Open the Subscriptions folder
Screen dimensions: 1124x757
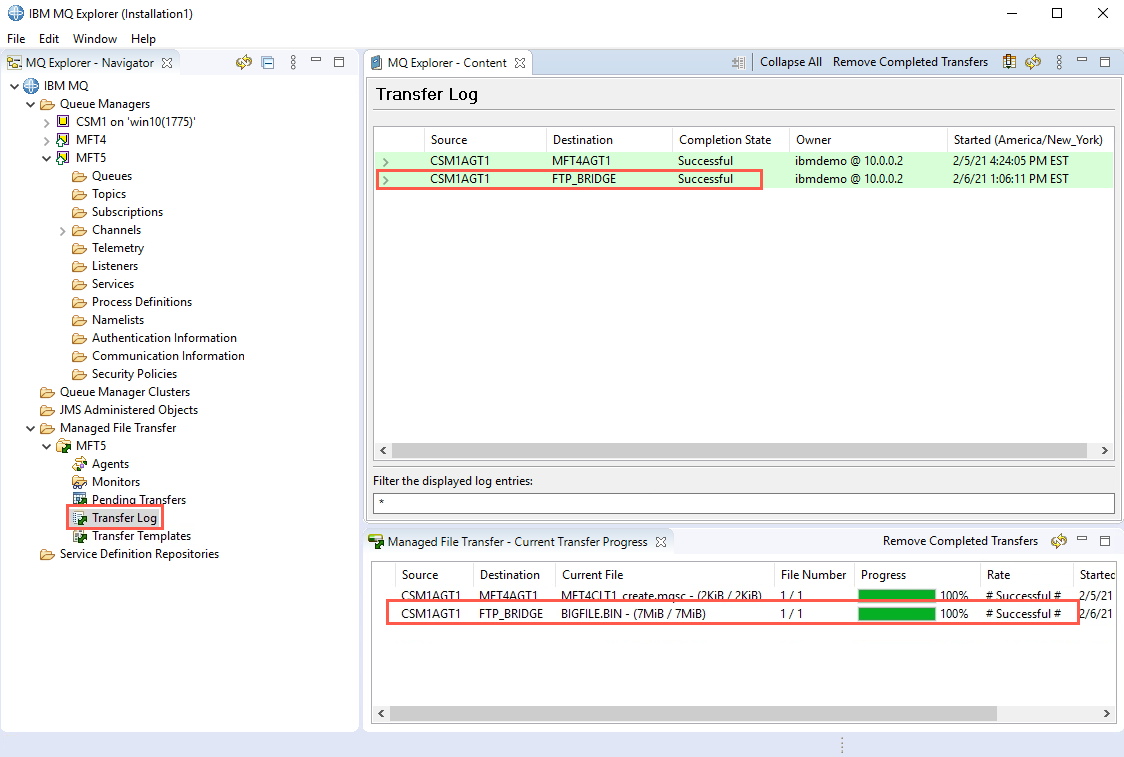(127, 211)
